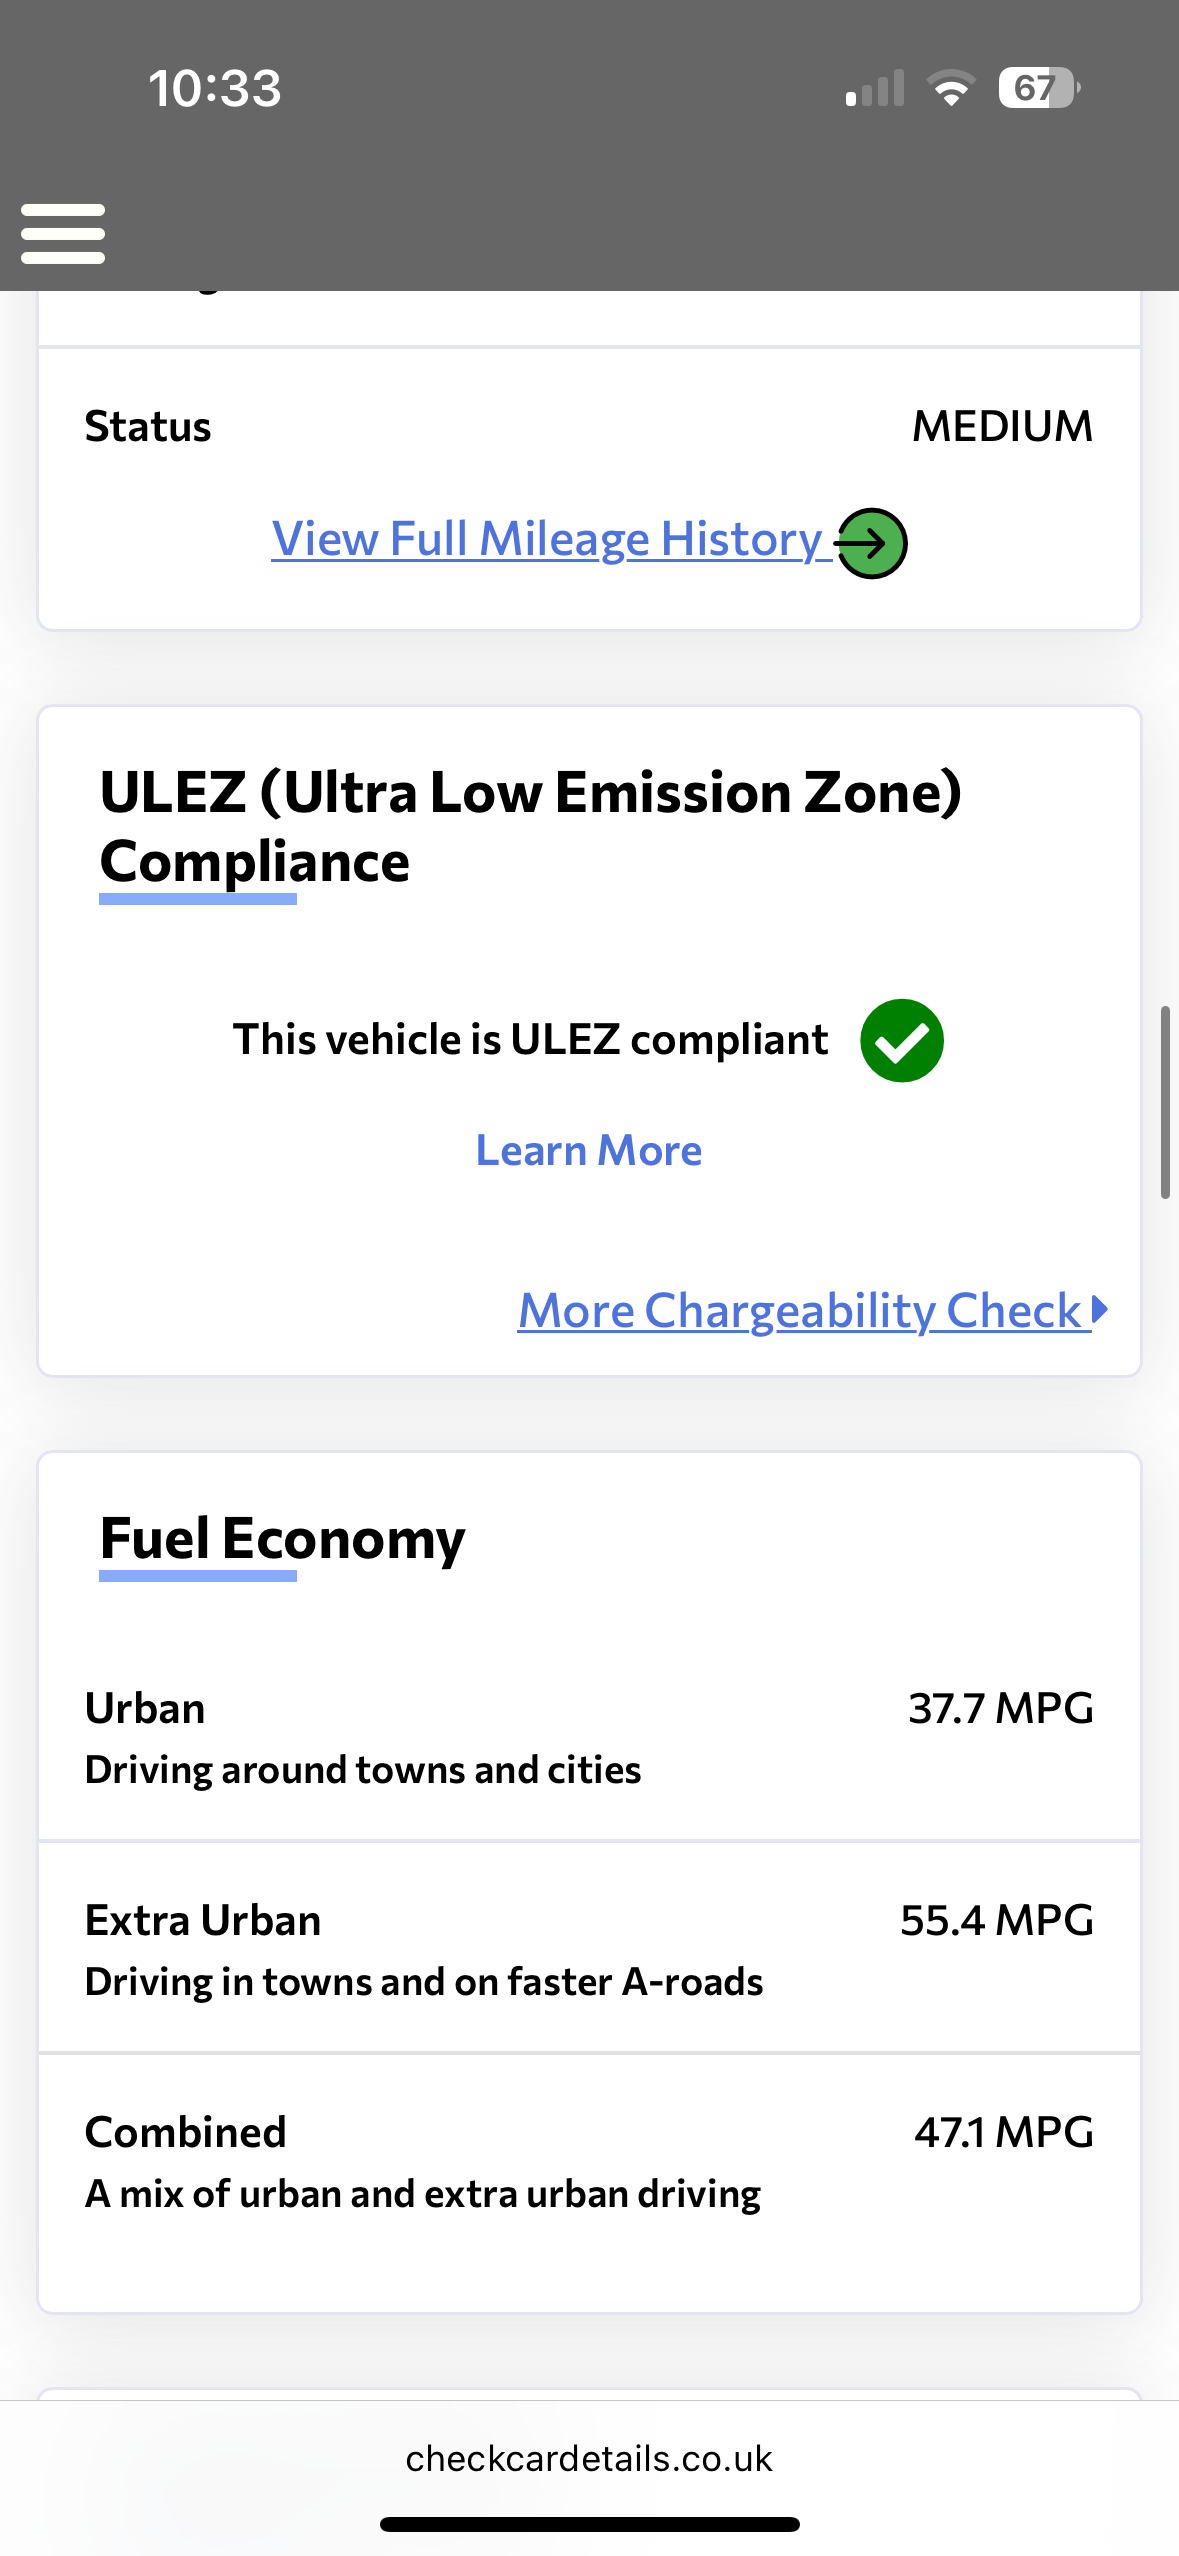Click the Learn More link
The height and width of the screenshot is (2556, 1179).
pos(589,1151)
